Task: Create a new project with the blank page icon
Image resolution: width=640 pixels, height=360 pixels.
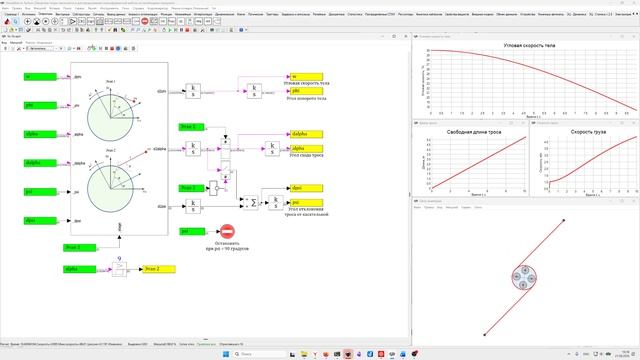Action: pyautogui.click(x=4, y=30)
